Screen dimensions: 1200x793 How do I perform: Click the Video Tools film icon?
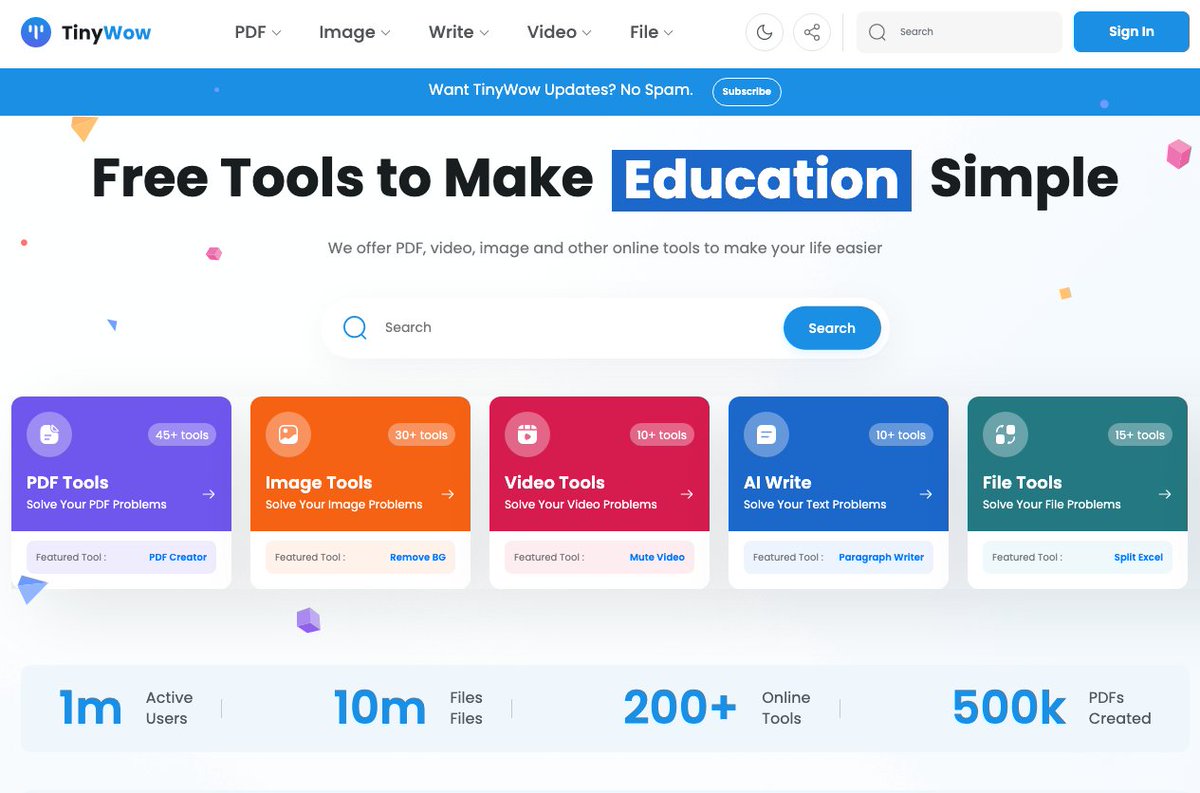tap(527, 434)
